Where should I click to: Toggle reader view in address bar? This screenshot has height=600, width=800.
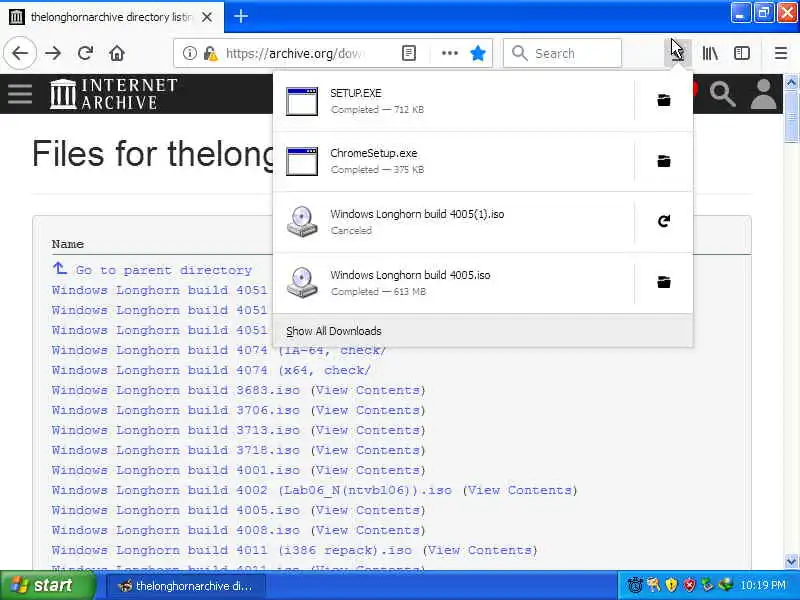click(x=409, y=53)
